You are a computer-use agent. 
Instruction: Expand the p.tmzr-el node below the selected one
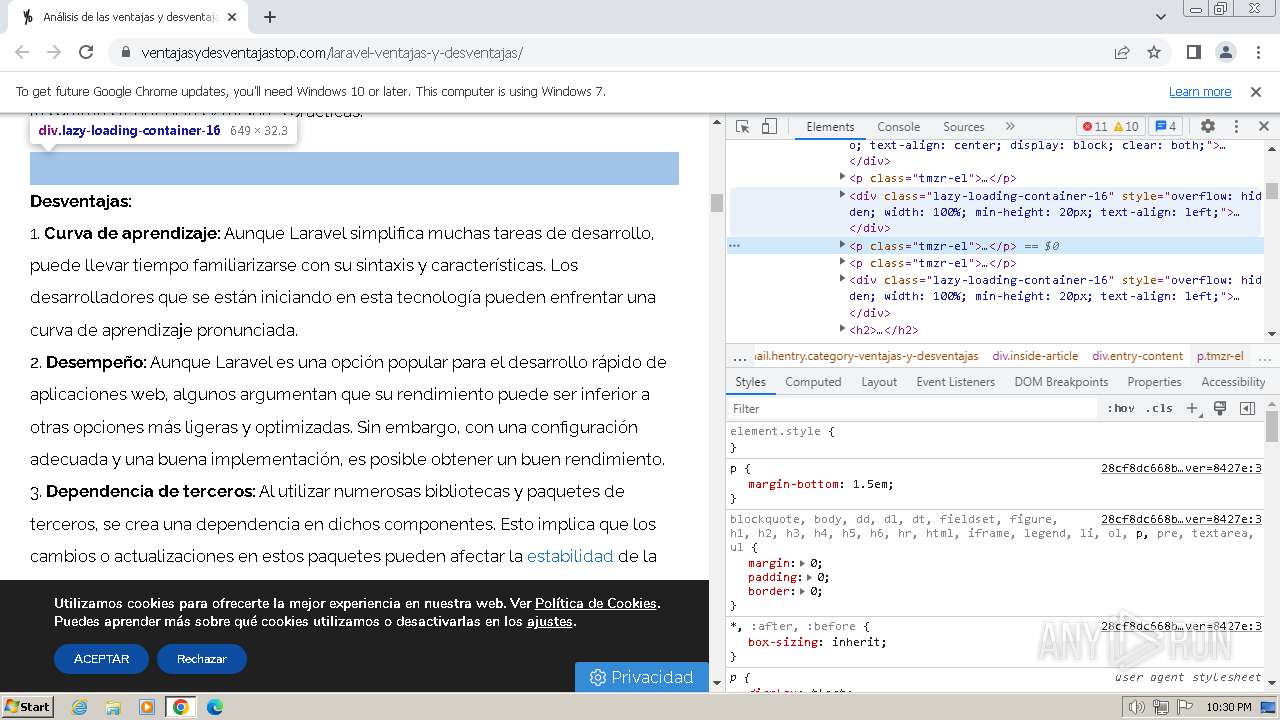(x=843, y=263)
